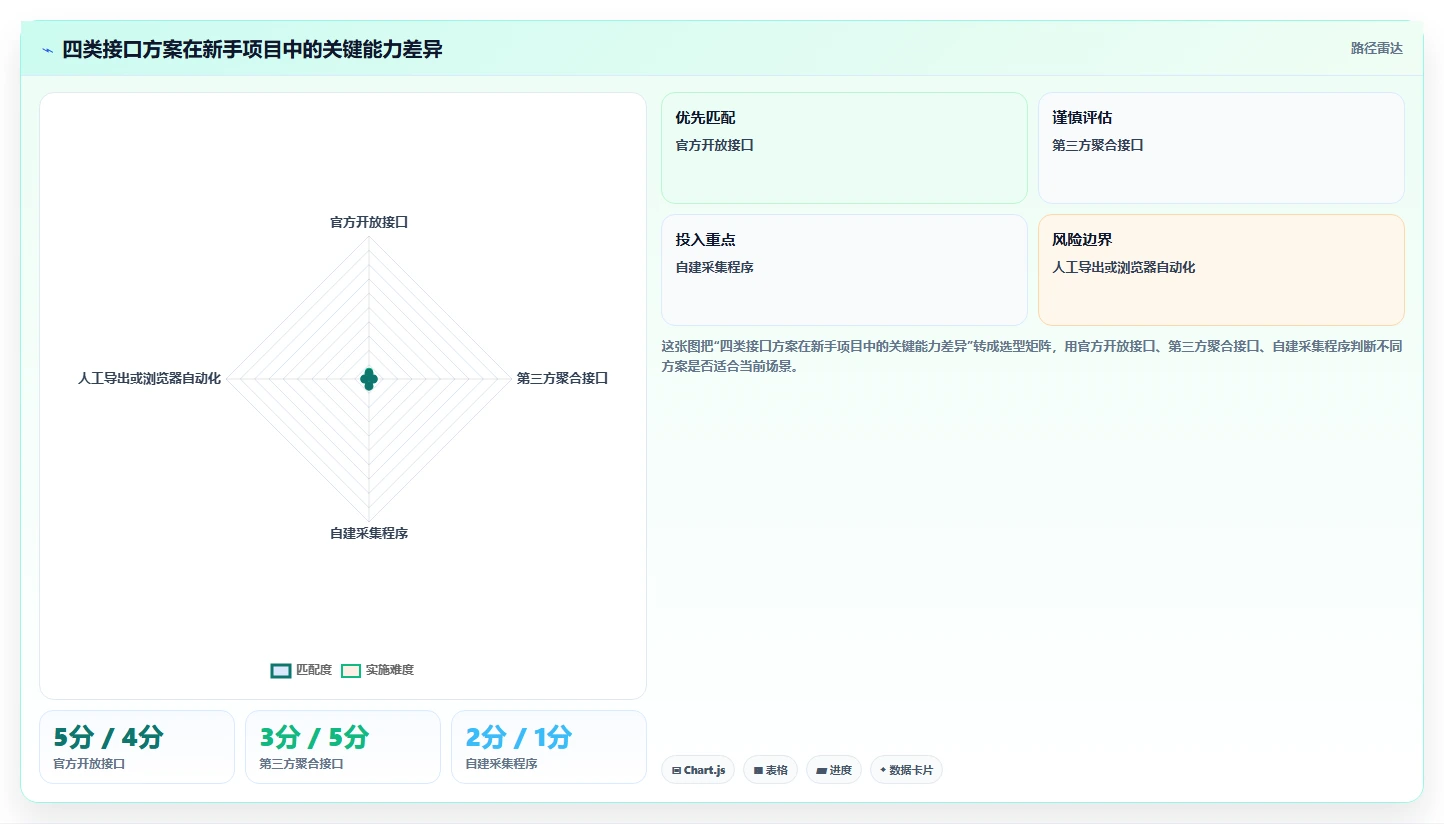Open the 风险边界 card
Viewport: 1444px width, 824px height.
pyautogui.click(x=1221, y=270)
